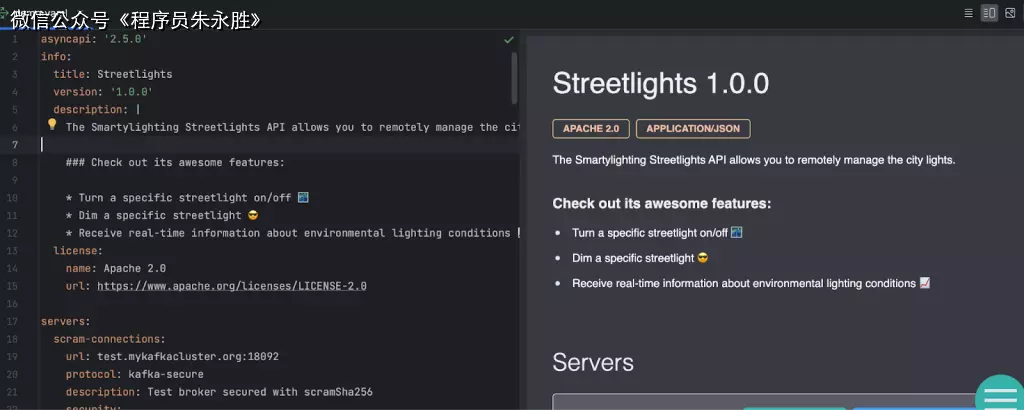Click the yellow lightbulb quick-fix icon
This screenshot has width=1024, height=410.
[52, 126]
